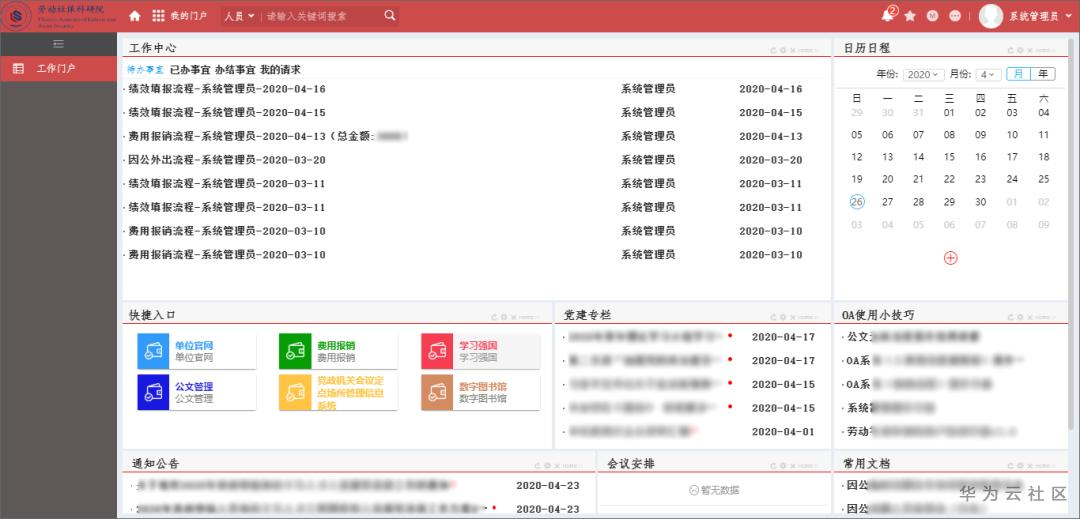This screenshot has height=519, width=1080.
Task: Open the 人员 search type dropdown
Action: tap(239, 16)
